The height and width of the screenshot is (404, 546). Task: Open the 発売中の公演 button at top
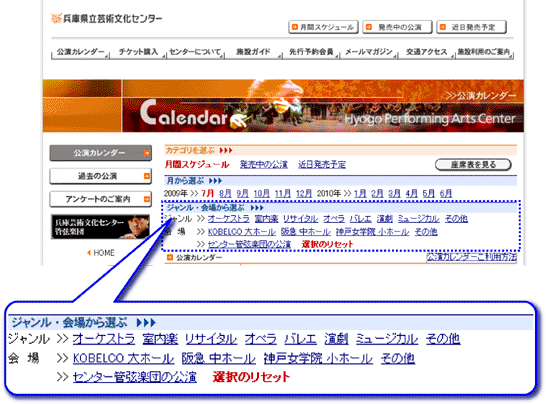(x=397, y=27)
